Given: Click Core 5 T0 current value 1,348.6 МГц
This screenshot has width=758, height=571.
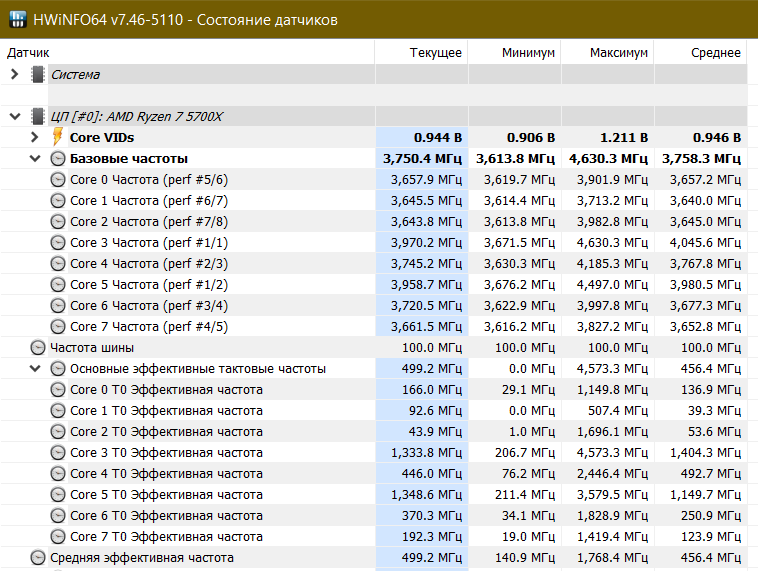Looking at the screenshot, I should tap(426, 495).
